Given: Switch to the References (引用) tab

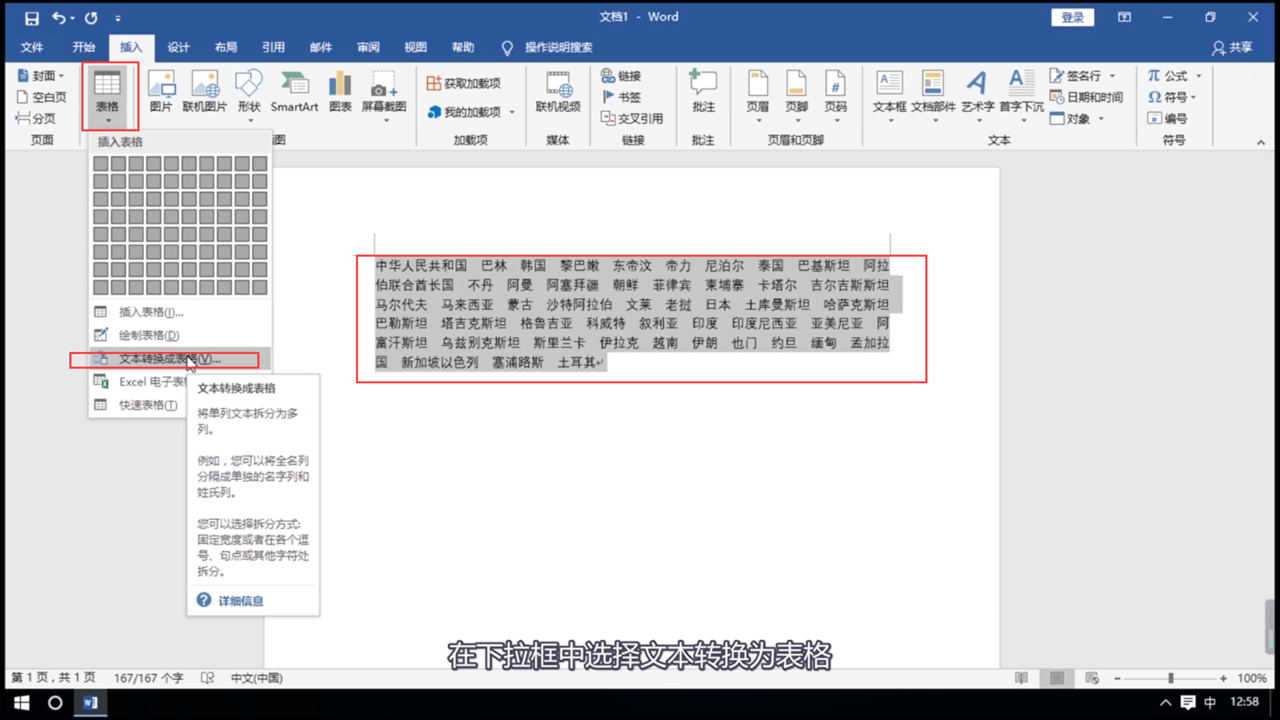Looking at the screenshot, I should pos(273,47).
